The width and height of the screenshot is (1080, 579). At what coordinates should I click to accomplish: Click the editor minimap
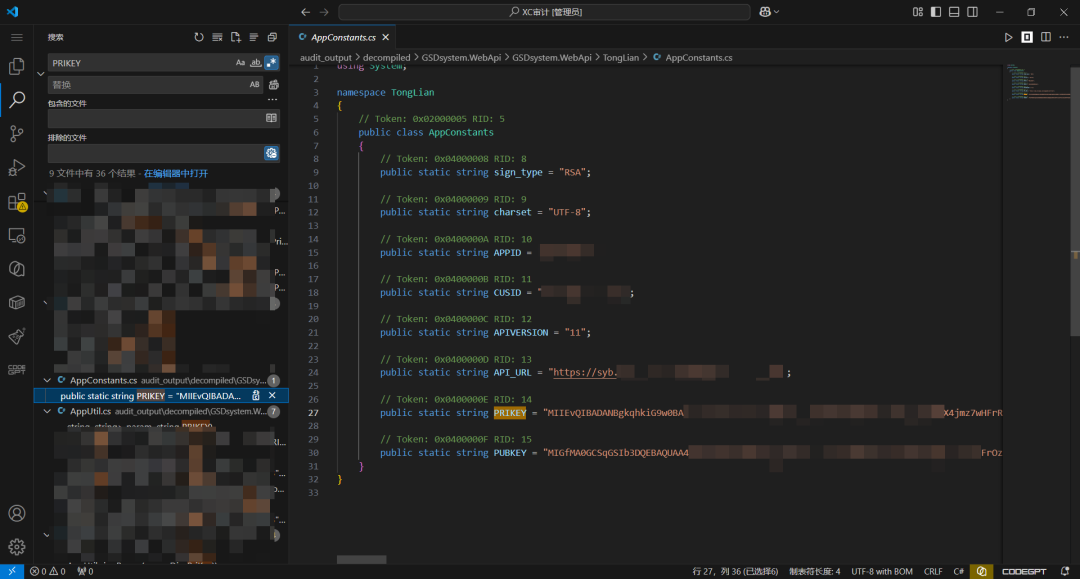click(x=1037, y=81)
